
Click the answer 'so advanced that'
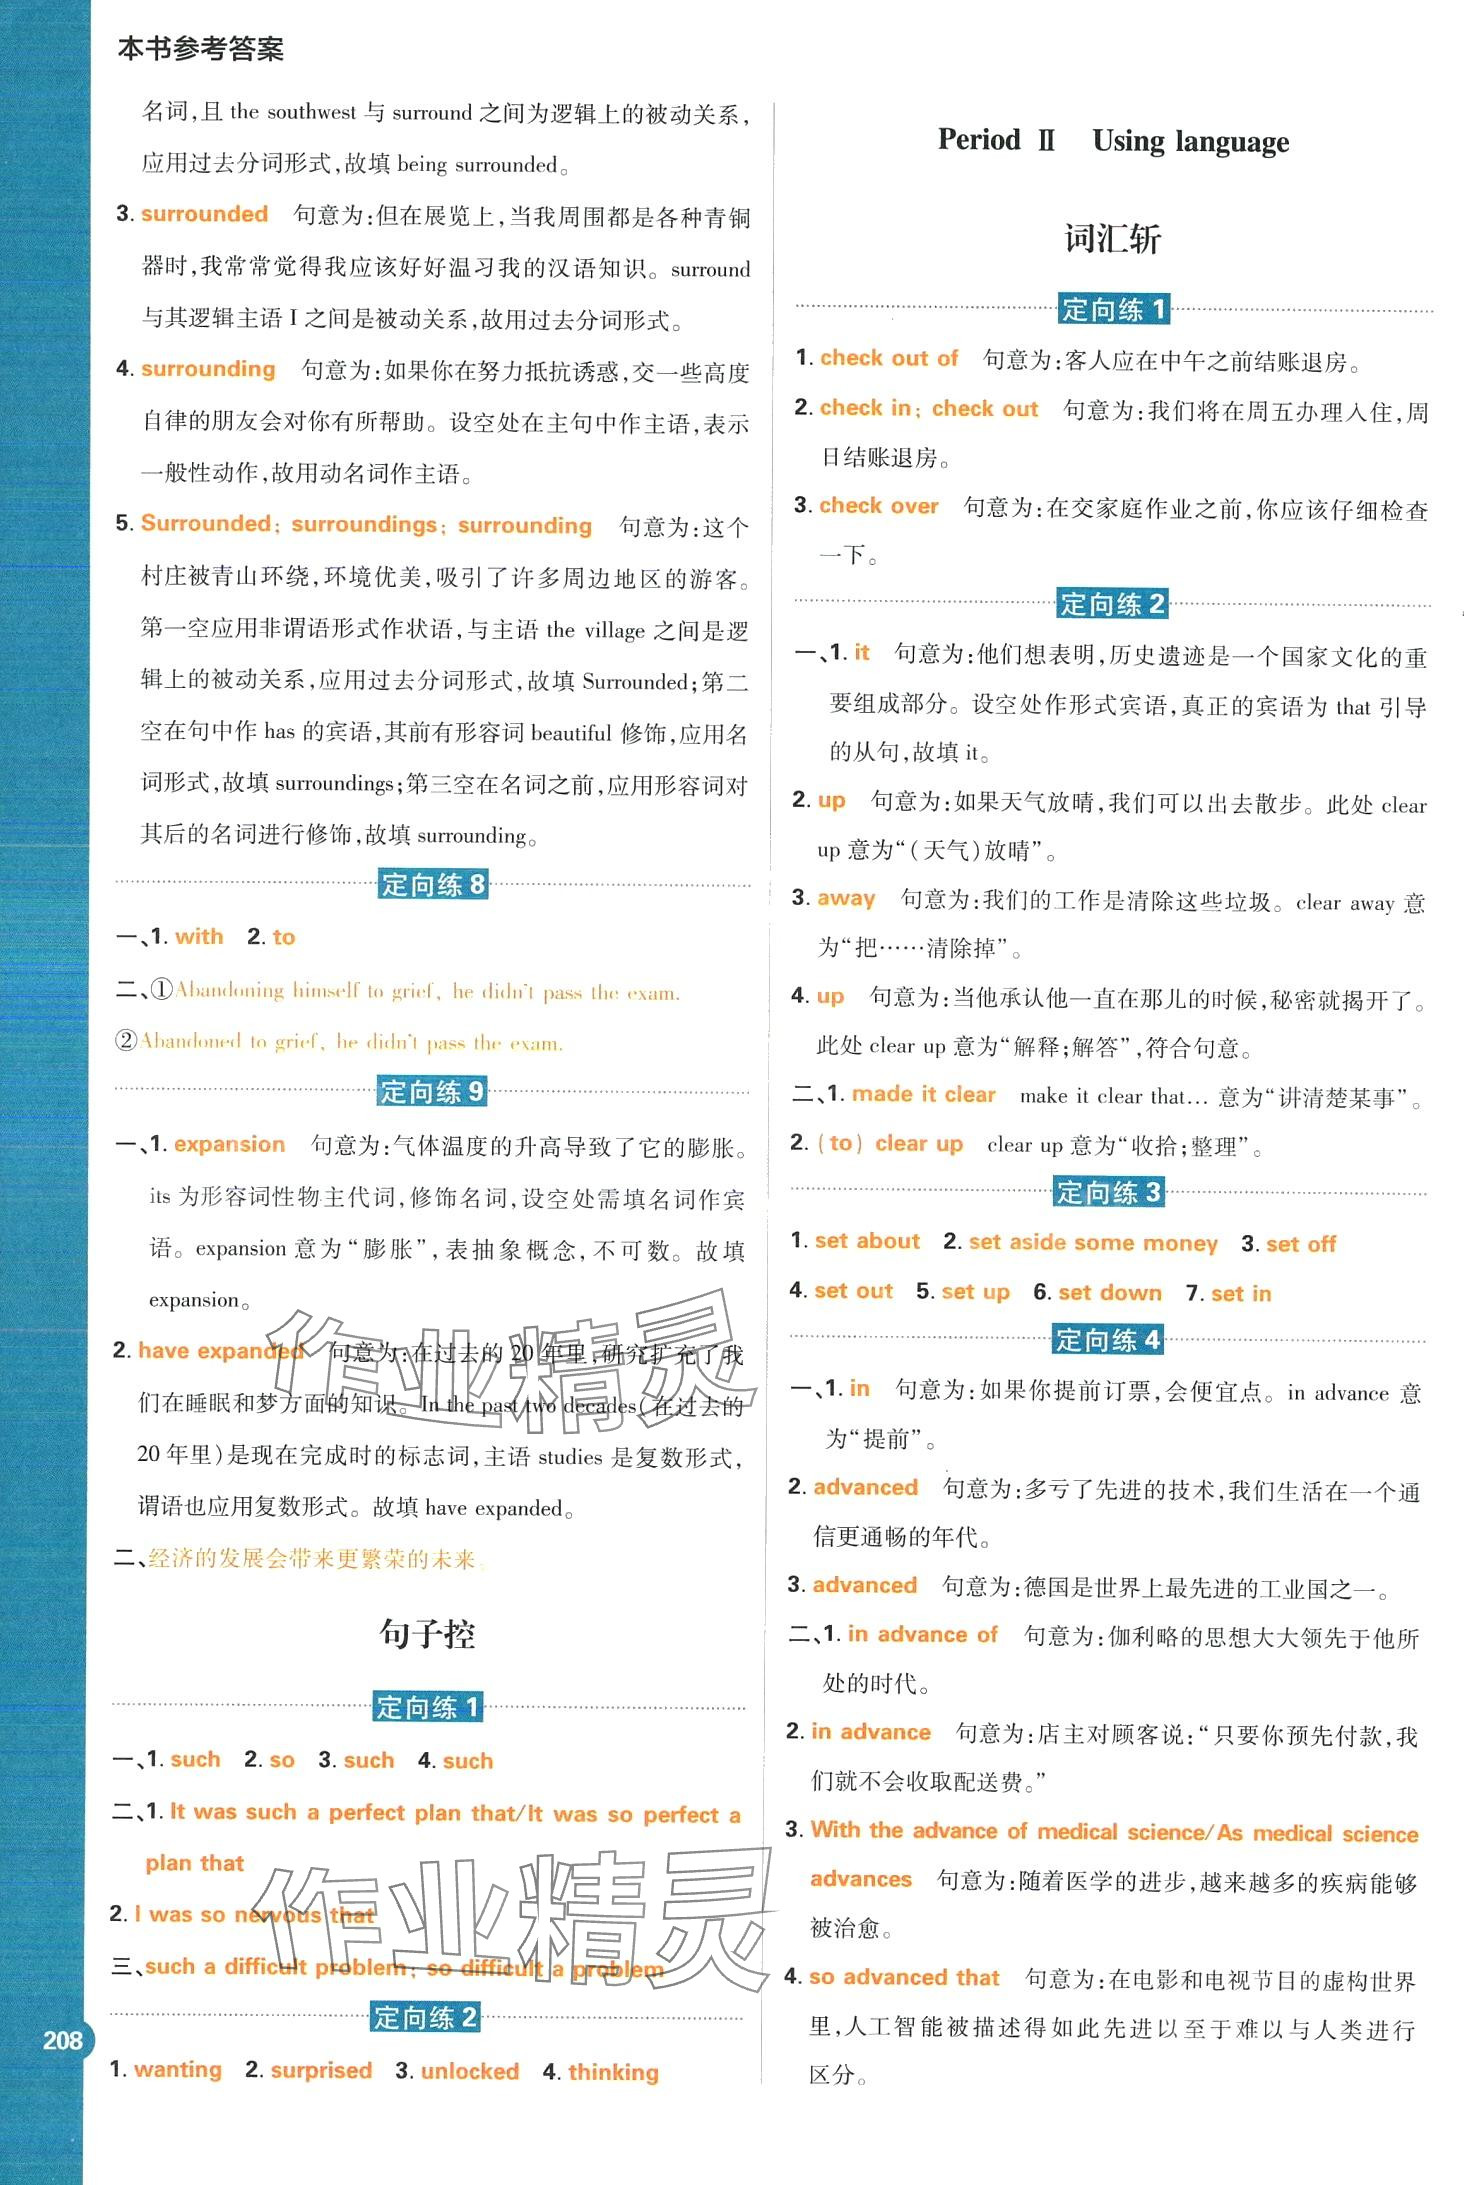(903, 1977)
